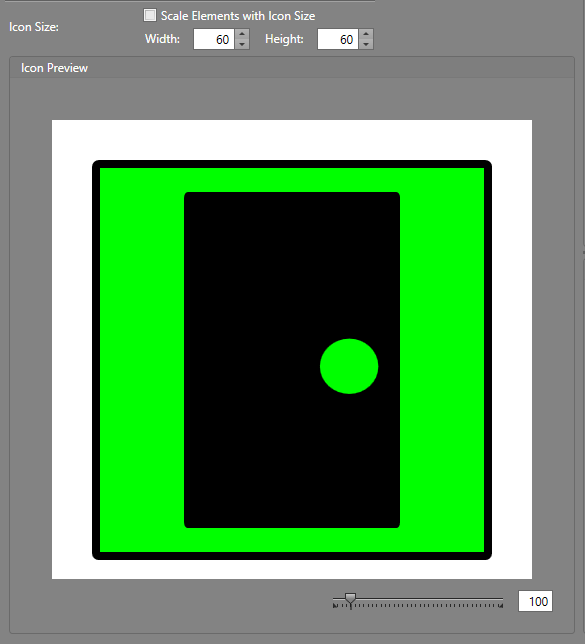Increase Height with the up arrow
This screenshot has height=644, width=585.
(366, 34)
